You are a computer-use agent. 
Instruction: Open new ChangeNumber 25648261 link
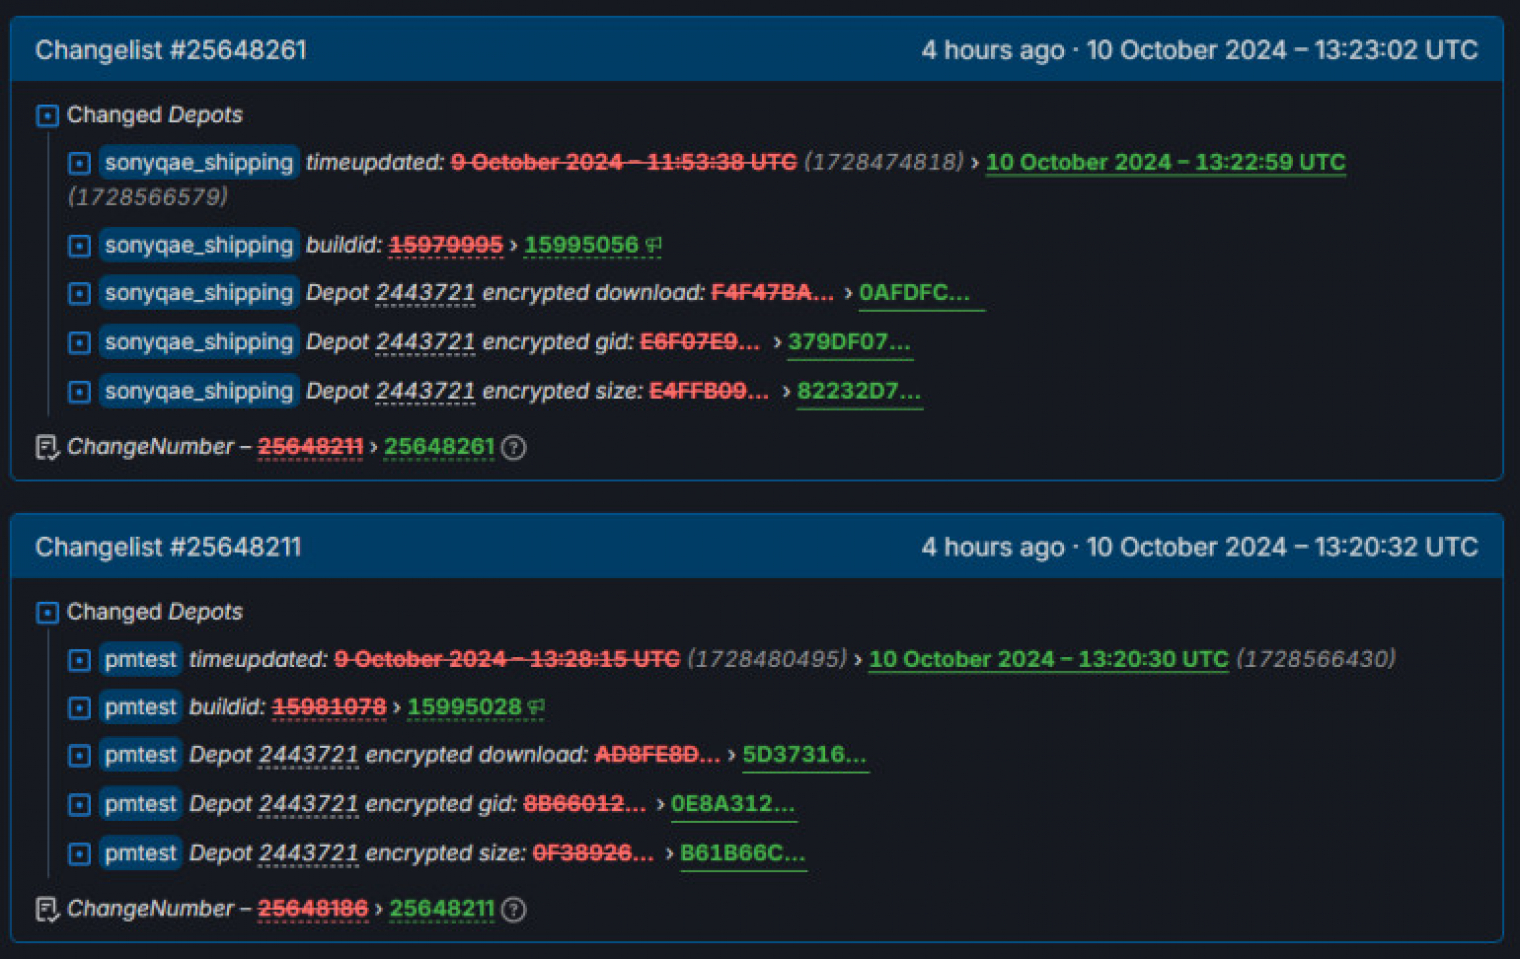tap(439, 447)
